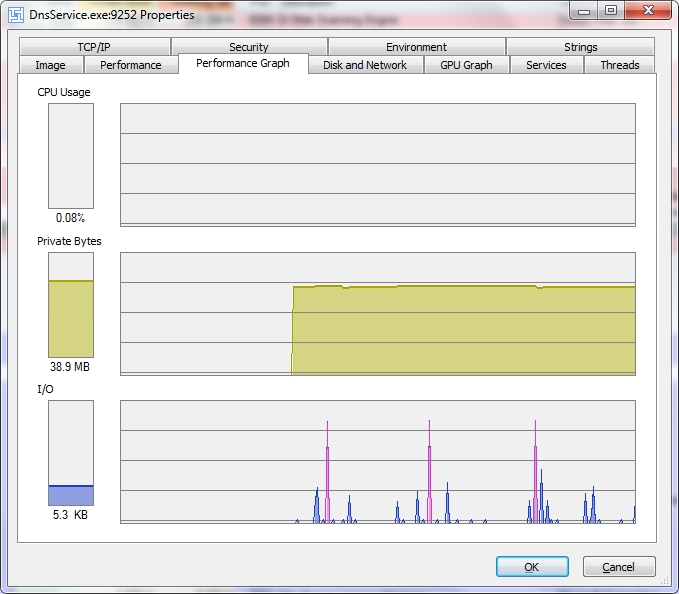The width and height of the screenshot is (679, 594).
Task: Click the OK button
Action: 532,567
